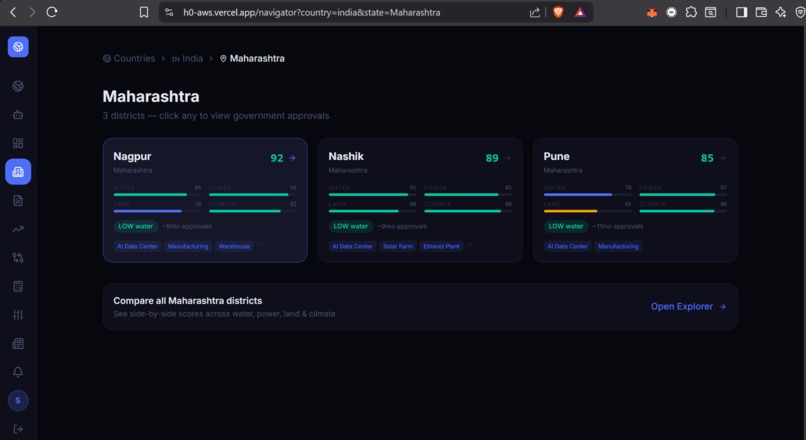Click the app logo at top of sidebar

18,47
